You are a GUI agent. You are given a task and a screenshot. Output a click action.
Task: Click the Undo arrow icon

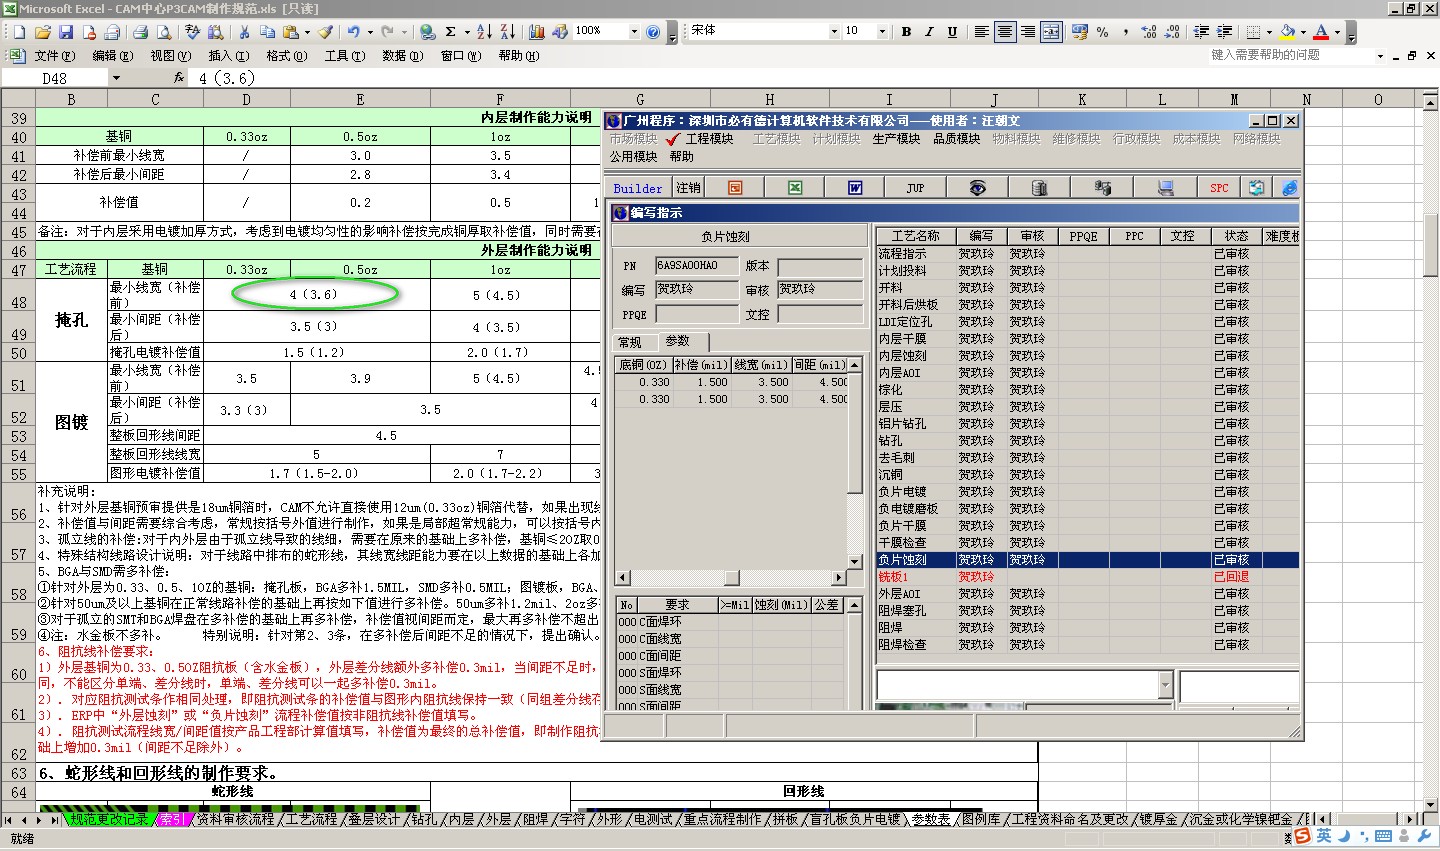(353, 32)
